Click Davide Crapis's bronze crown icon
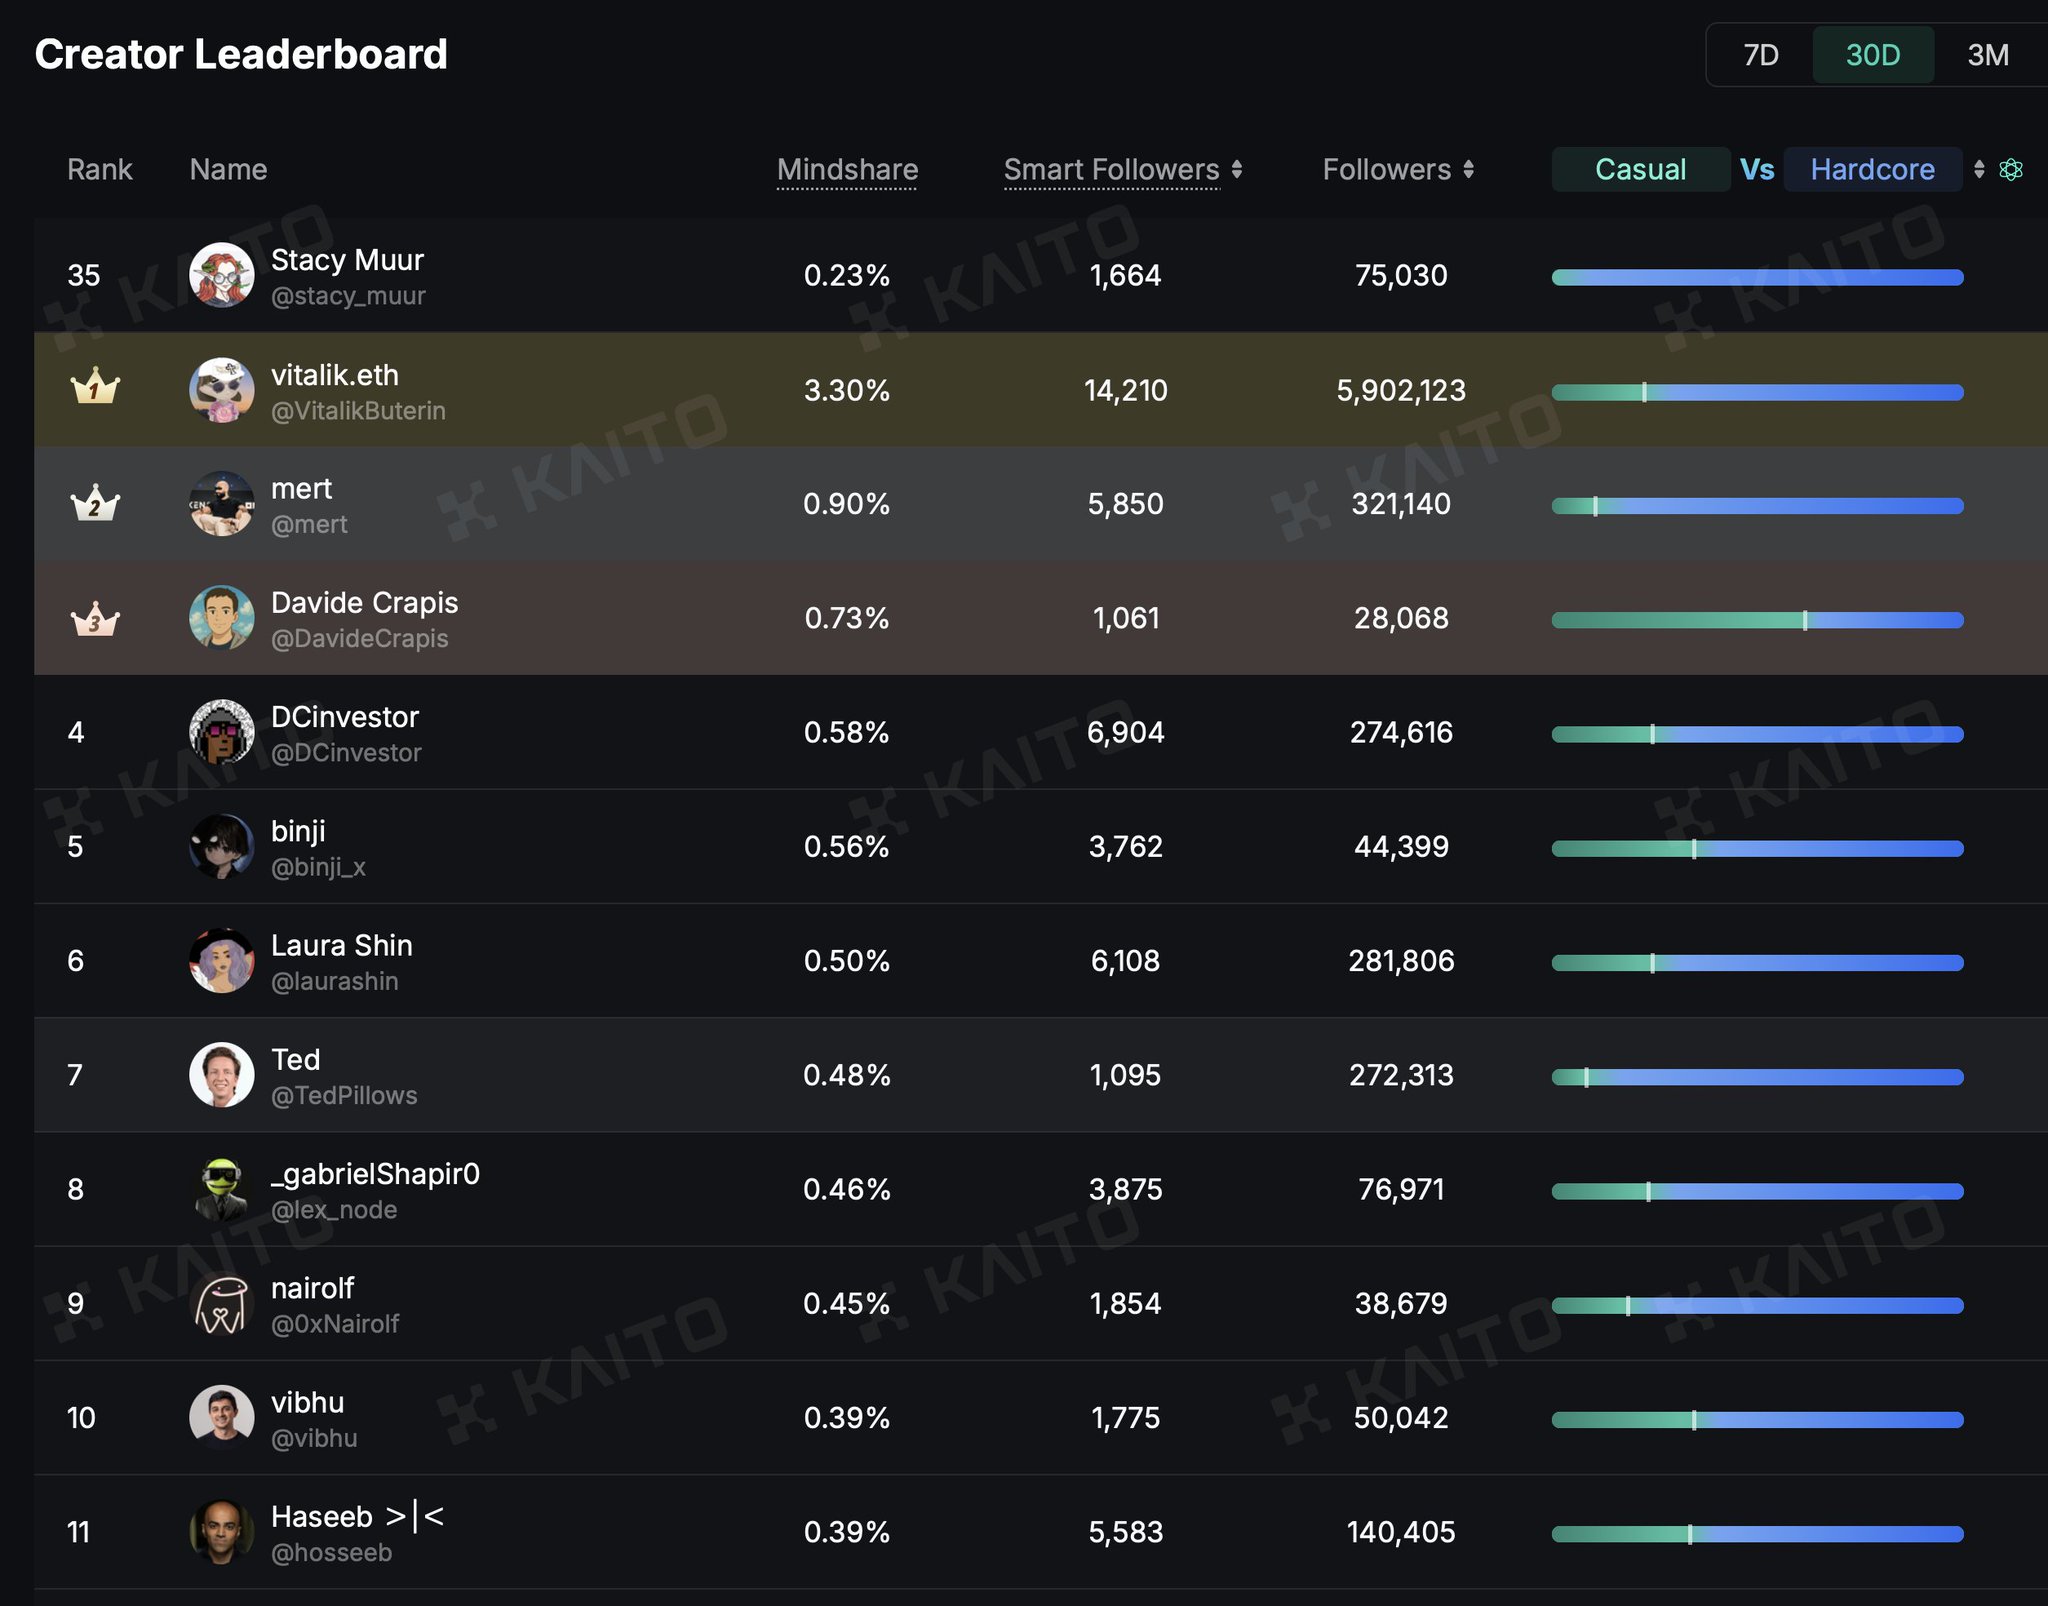The width and height of the screenshot is (2048, 1606). coord(95,620)
